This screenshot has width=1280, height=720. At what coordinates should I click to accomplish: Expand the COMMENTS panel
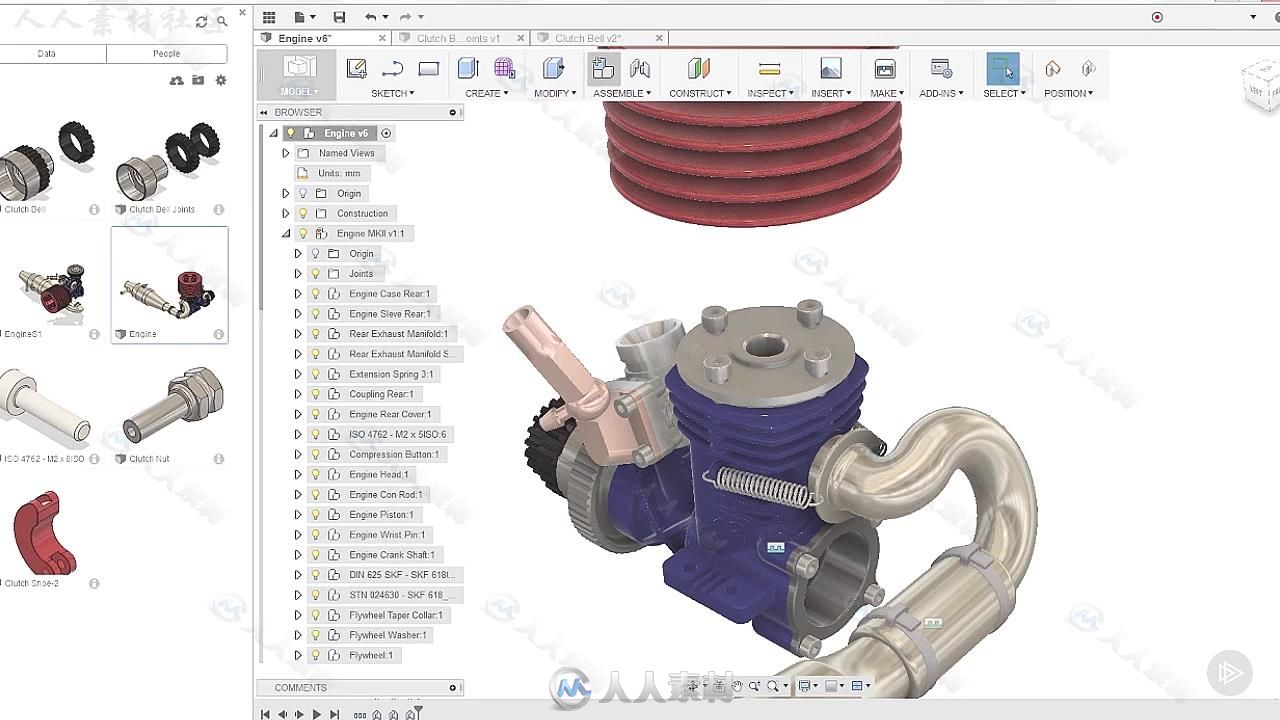click(x=453, y=688)
